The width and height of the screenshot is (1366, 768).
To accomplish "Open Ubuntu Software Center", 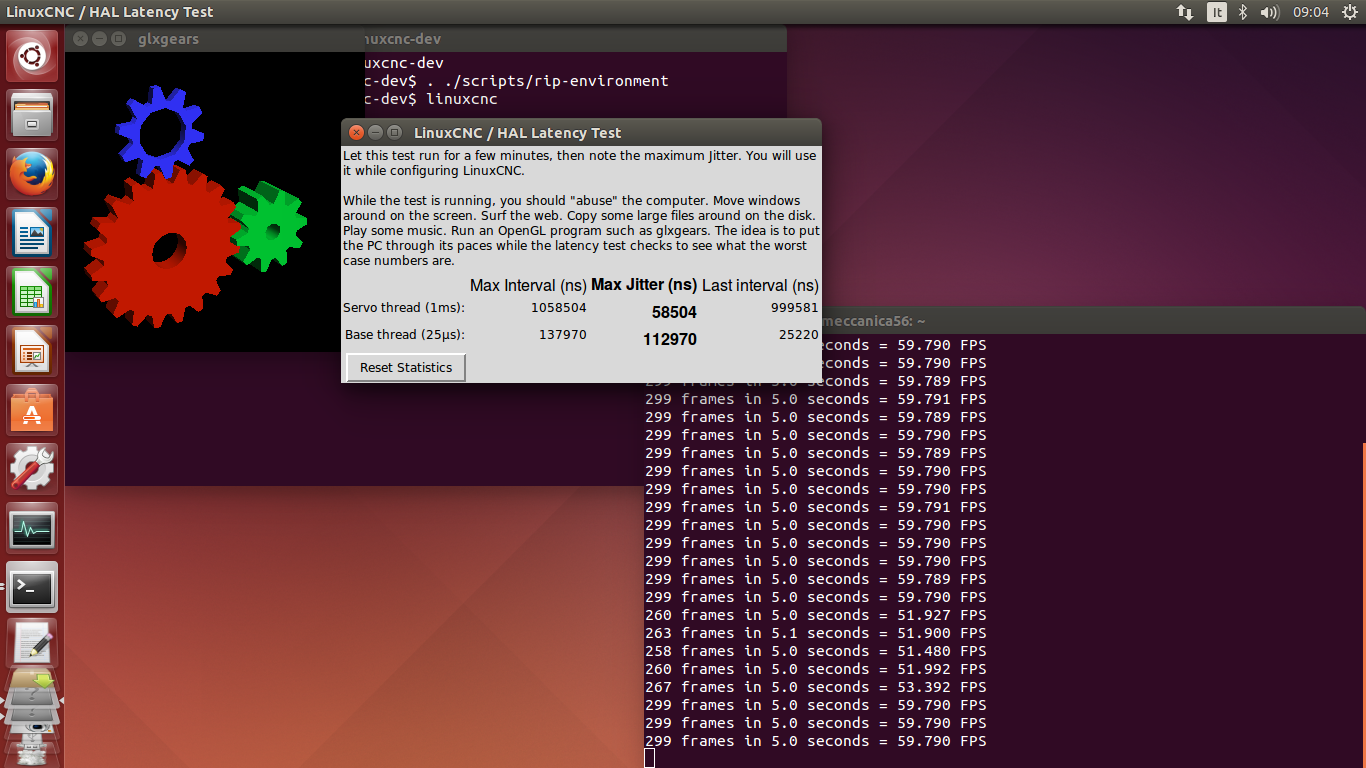I will coord(33,410).
